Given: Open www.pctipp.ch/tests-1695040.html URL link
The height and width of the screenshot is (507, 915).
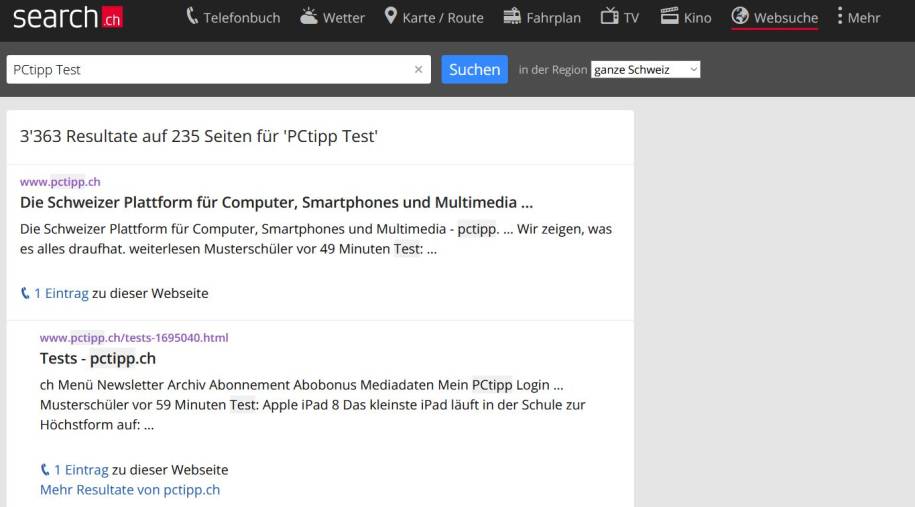Looking at the screenshot, I should pyautogui.click(x=134, y=337).
